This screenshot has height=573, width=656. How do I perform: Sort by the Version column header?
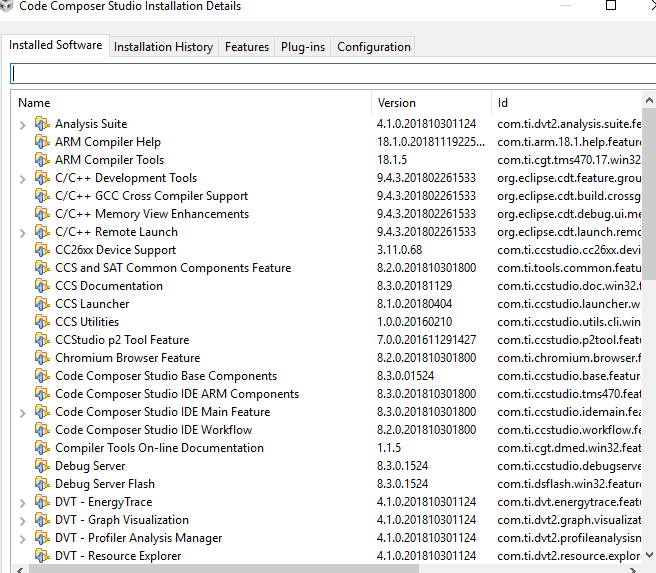(x=431, y=103)
